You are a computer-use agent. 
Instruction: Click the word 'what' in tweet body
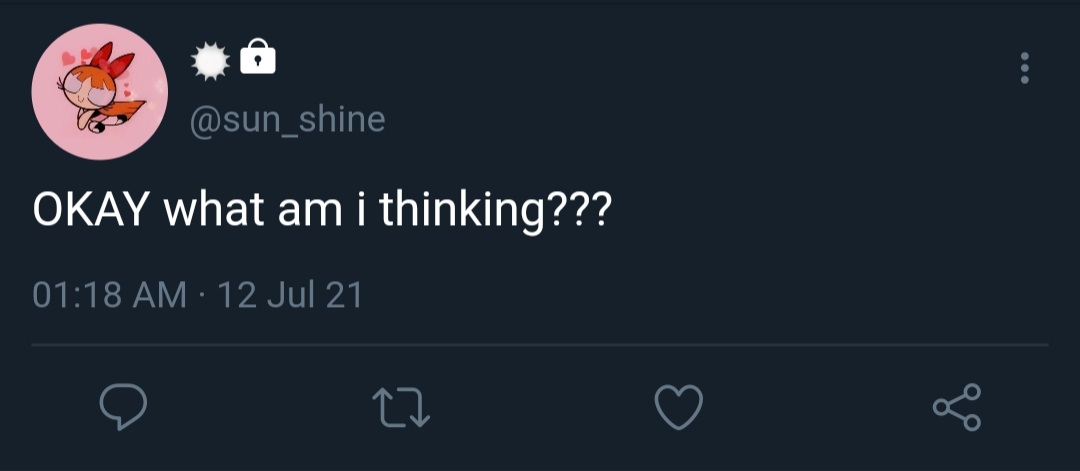pyautogui.click(x=214, y=209)
